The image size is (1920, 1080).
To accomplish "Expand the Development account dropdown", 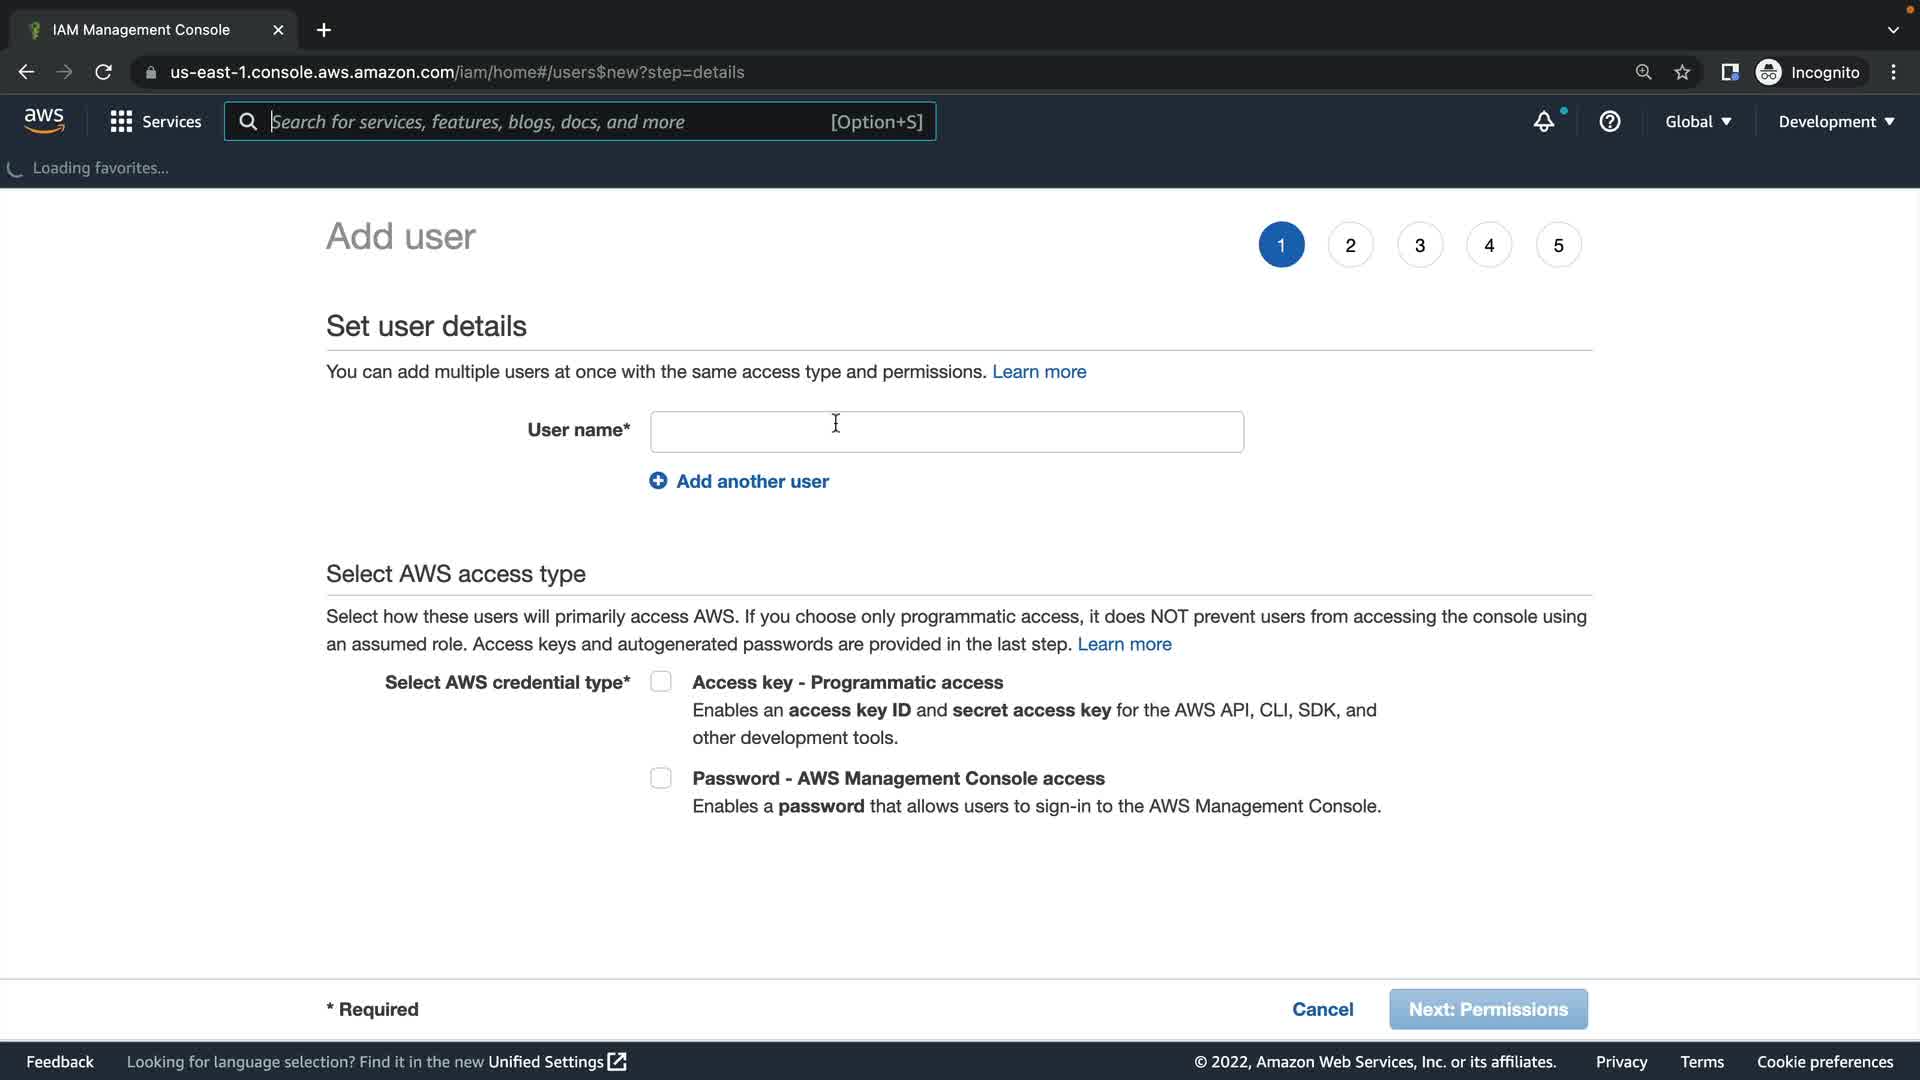I will point(1835,121).
